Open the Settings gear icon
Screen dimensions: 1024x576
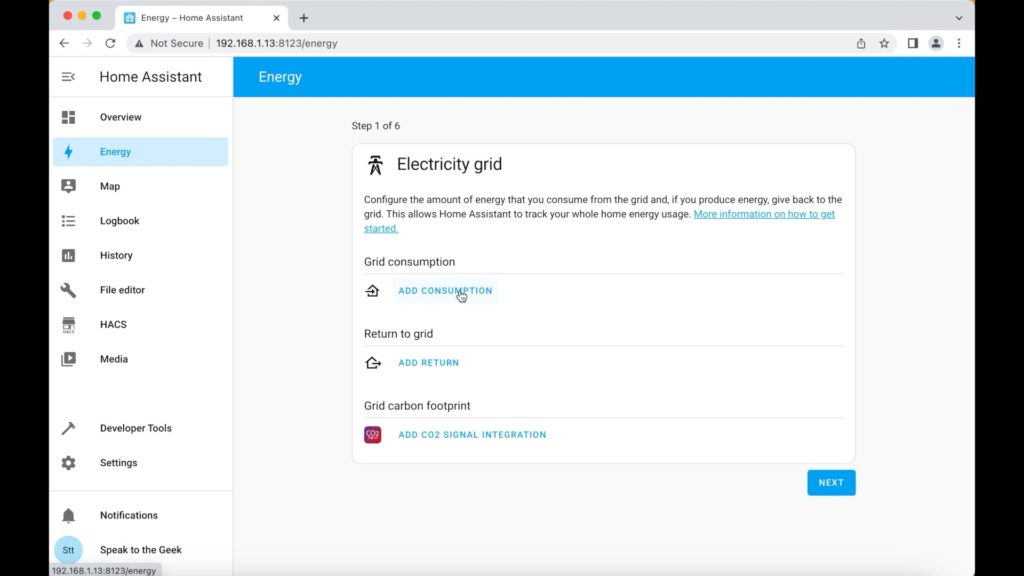(69, 463)
